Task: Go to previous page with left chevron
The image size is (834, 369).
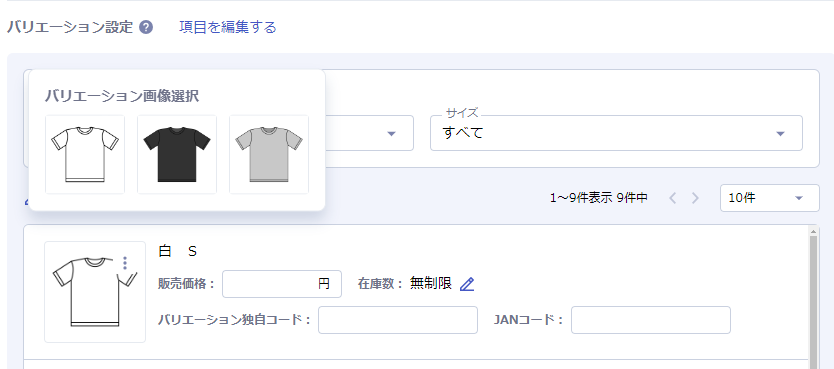Action: click(x=673, y=198)
